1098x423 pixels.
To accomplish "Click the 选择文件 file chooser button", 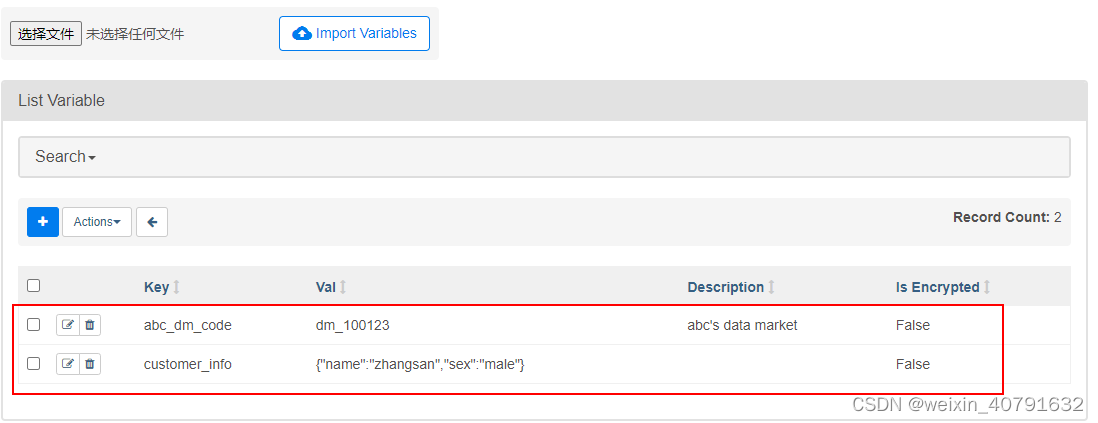I will point(46,34).
